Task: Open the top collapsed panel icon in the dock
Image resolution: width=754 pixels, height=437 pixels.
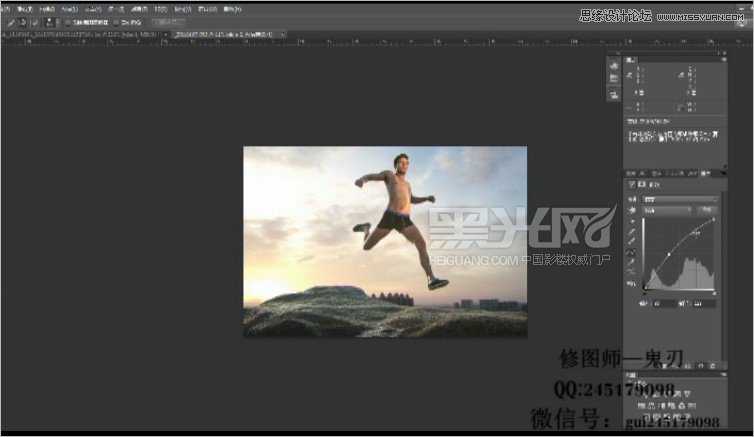Action: [x=613, y=65]
